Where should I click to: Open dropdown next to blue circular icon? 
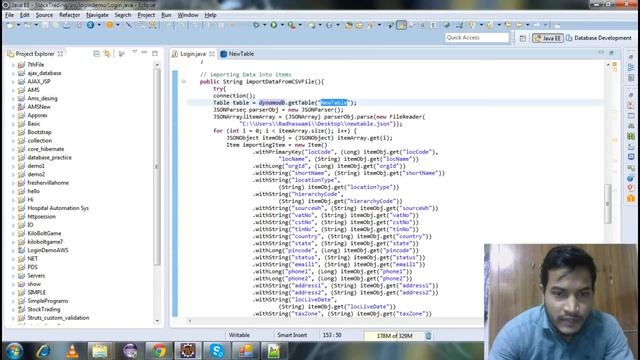point(99,25)
